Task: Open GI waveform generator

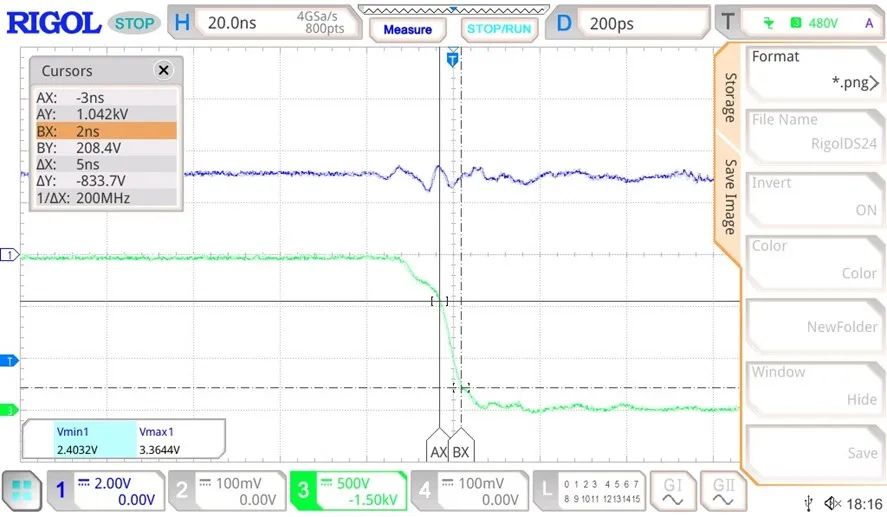Action: (673, 491)
